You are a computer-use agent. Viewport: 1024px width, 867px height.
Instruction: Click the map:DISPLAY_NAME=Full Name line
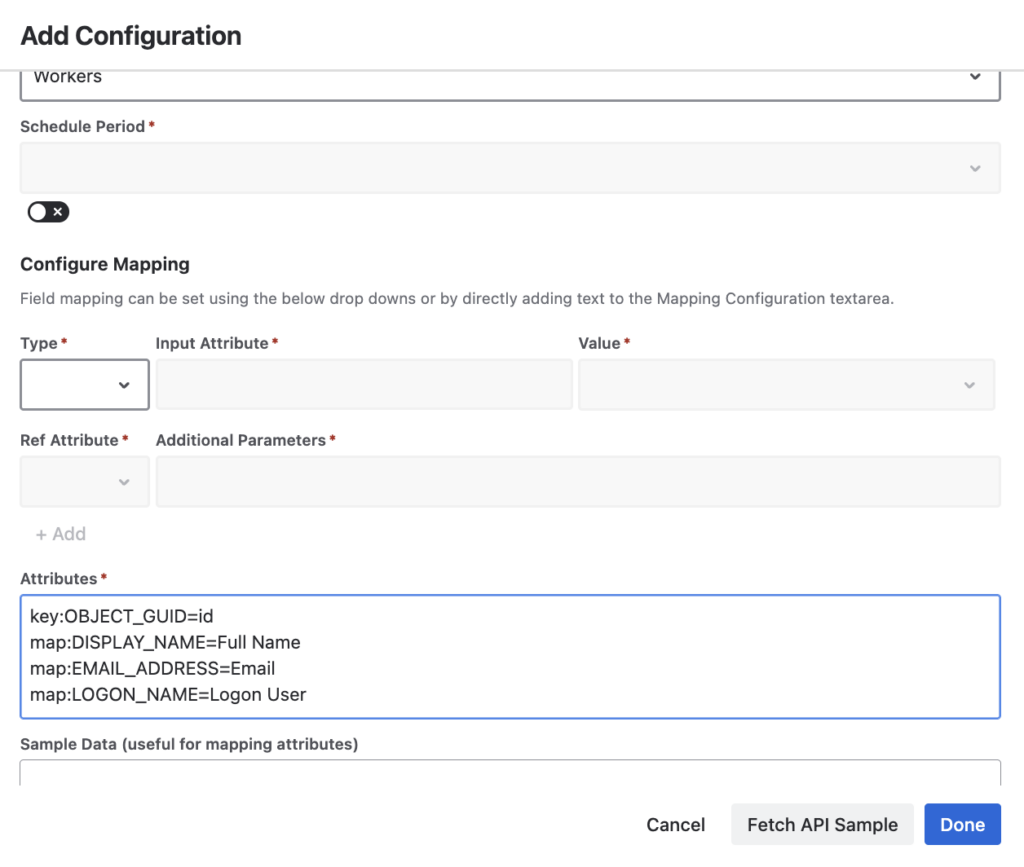165,642
